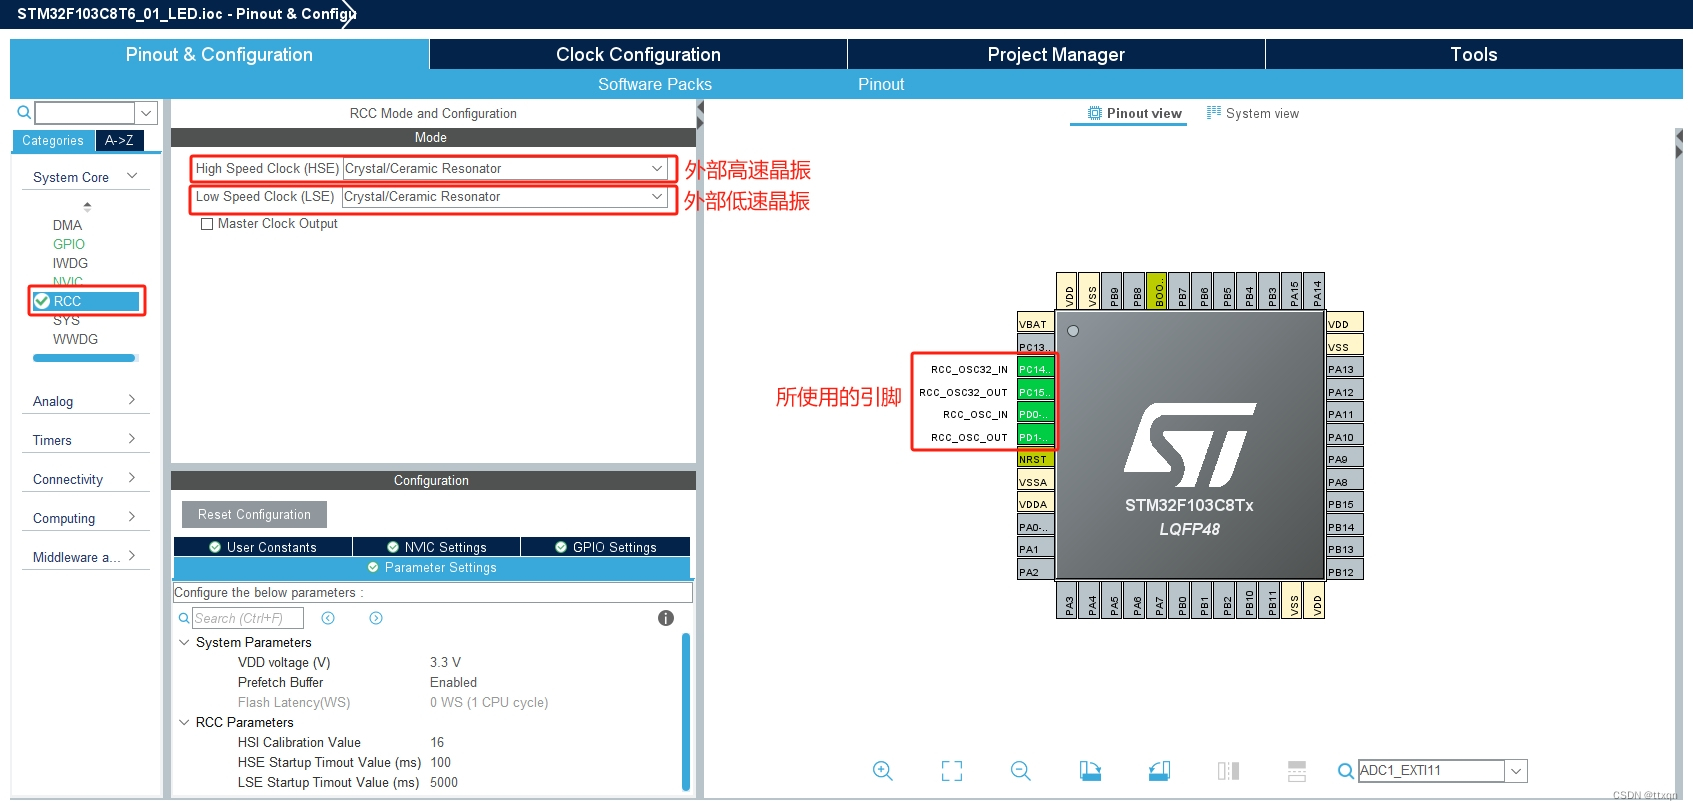The height and width of the screenshot is (810, 1693).
Task: Open the Software Packs menu
Action: point(655,84)
